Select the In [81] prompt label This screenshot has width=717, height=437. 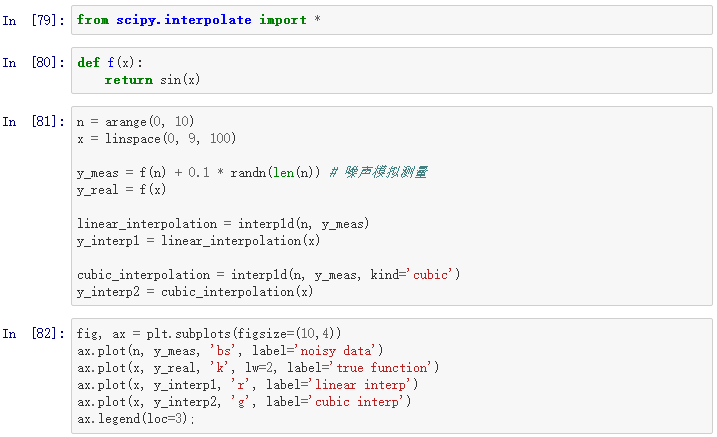(x=33, y=122)
